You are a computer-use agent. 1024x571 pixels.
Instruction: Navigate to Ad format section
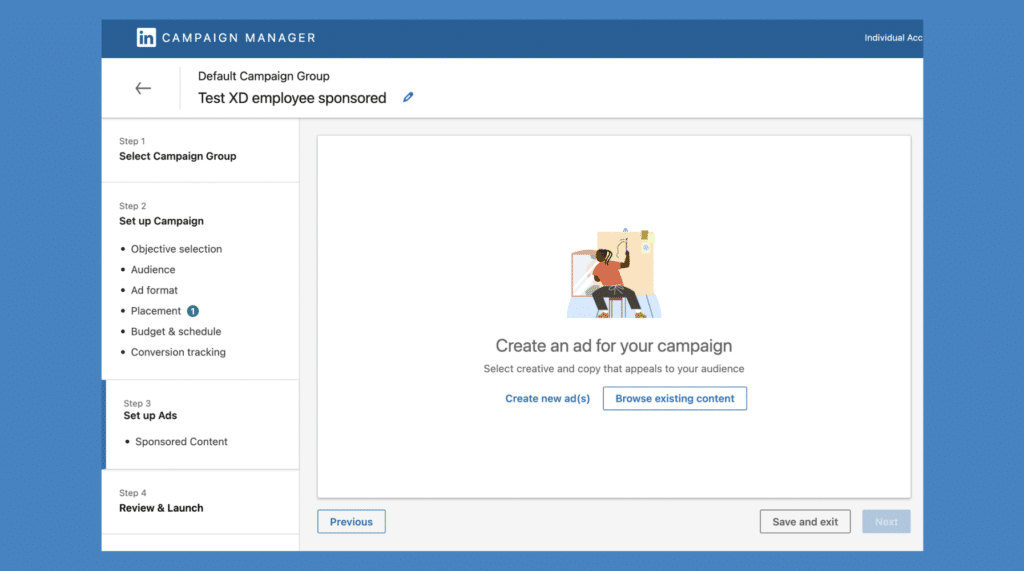(154, 290)
